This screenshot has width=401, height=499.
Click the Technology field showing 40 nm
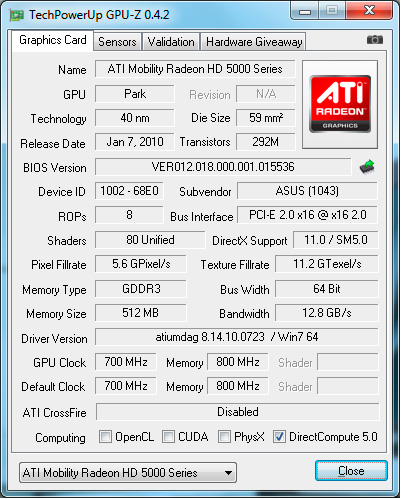[135, 118]
